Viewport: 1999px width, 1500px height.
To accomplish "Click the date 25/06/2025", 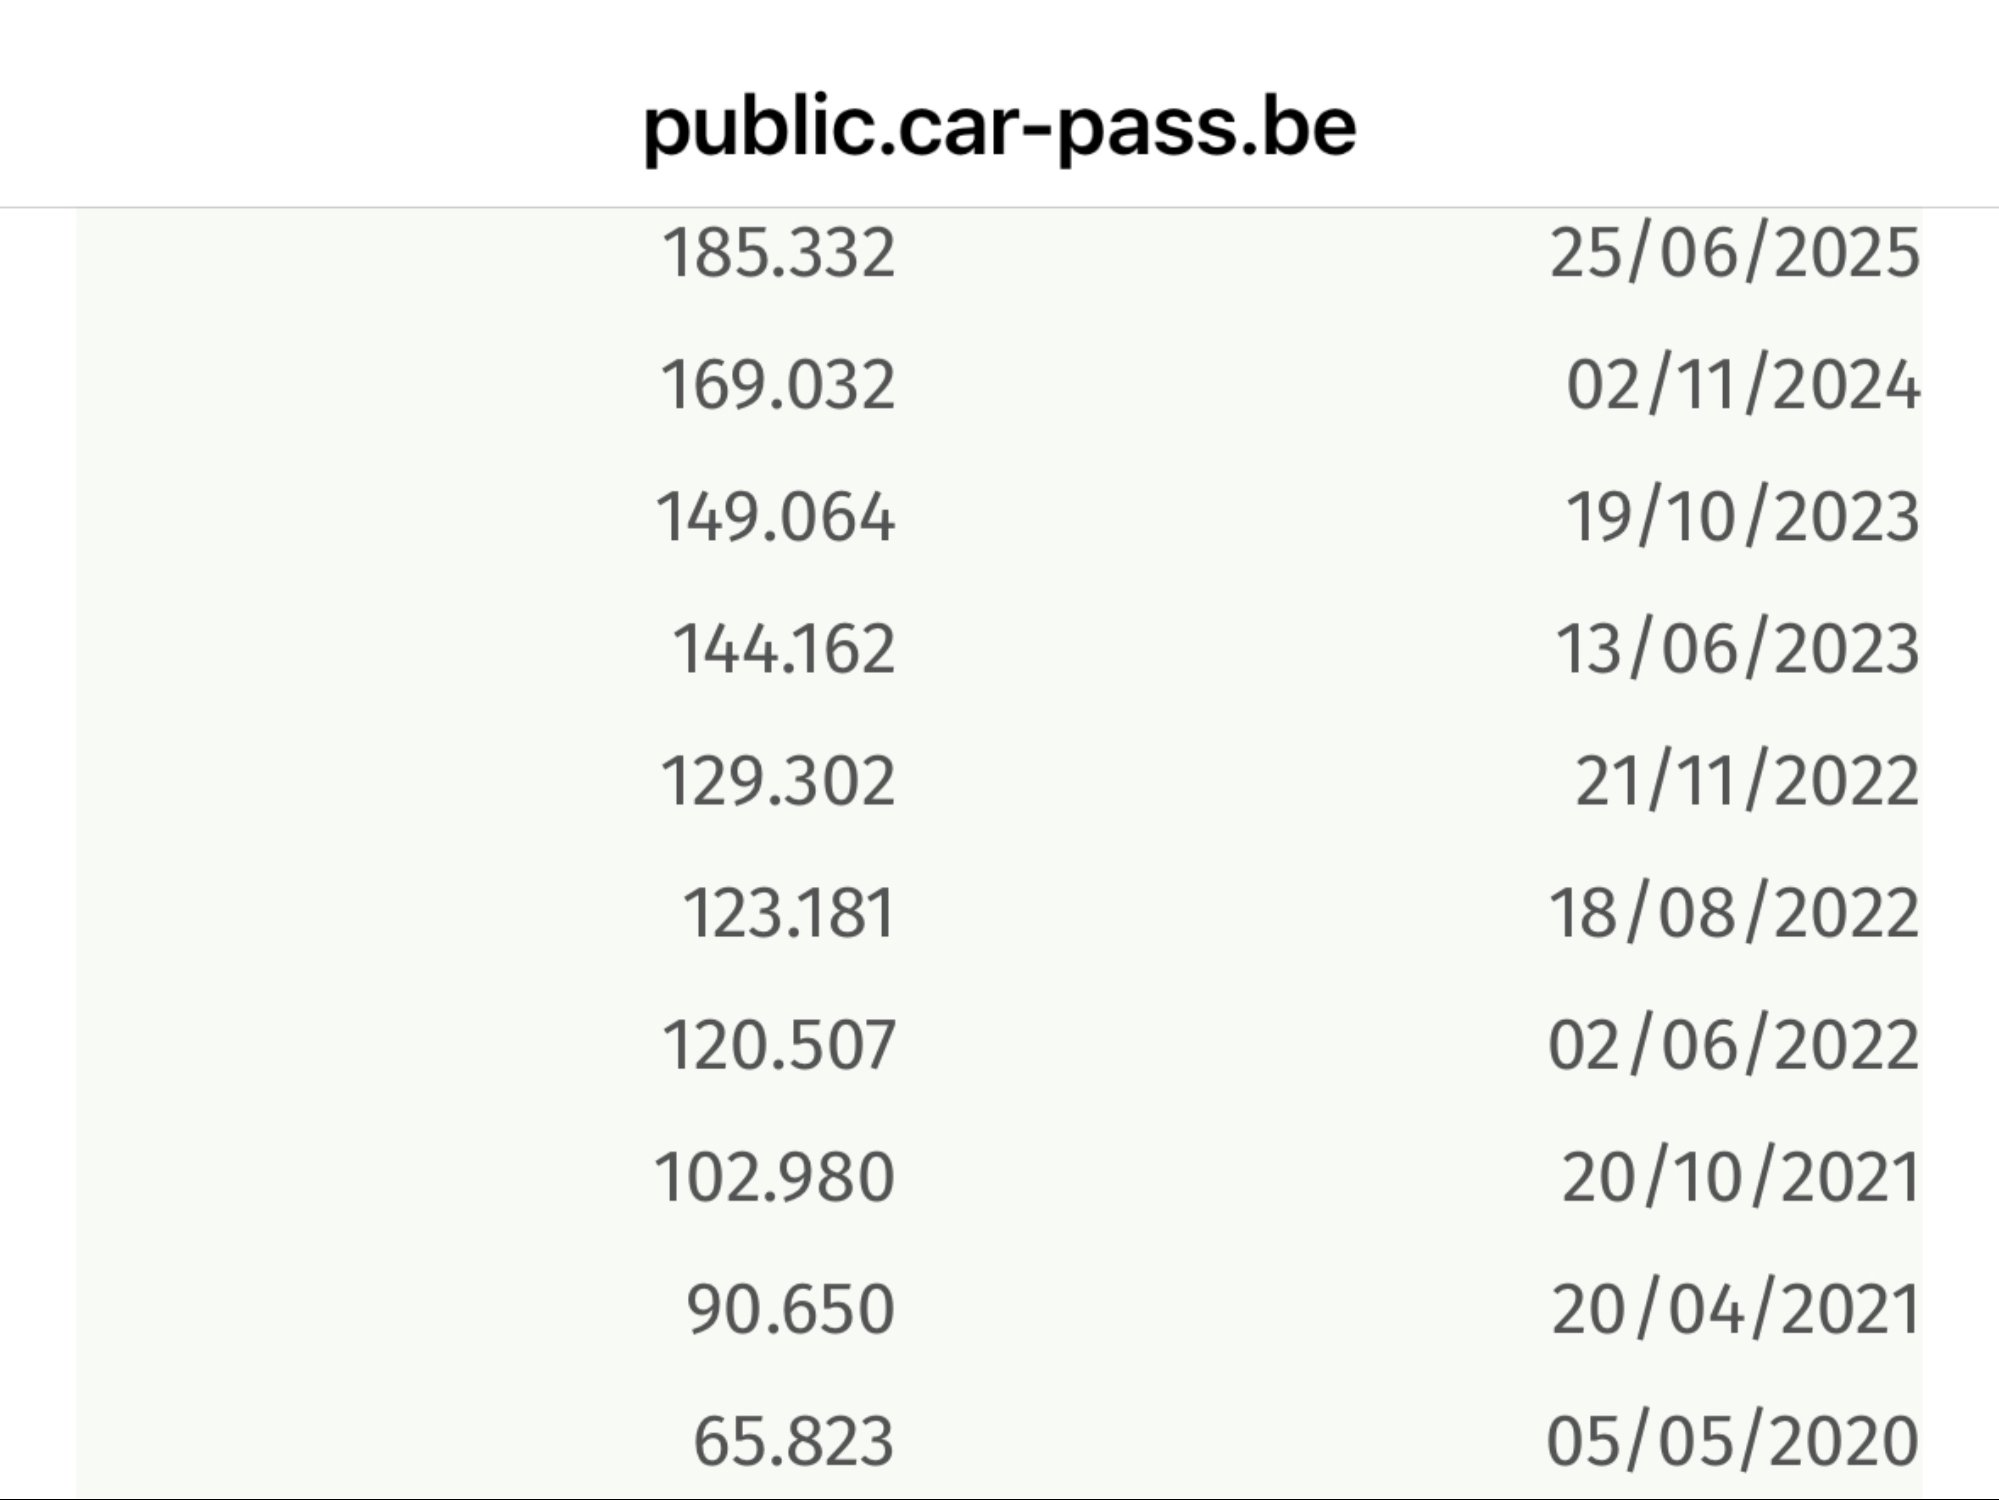I will [x=1734, y=253].
